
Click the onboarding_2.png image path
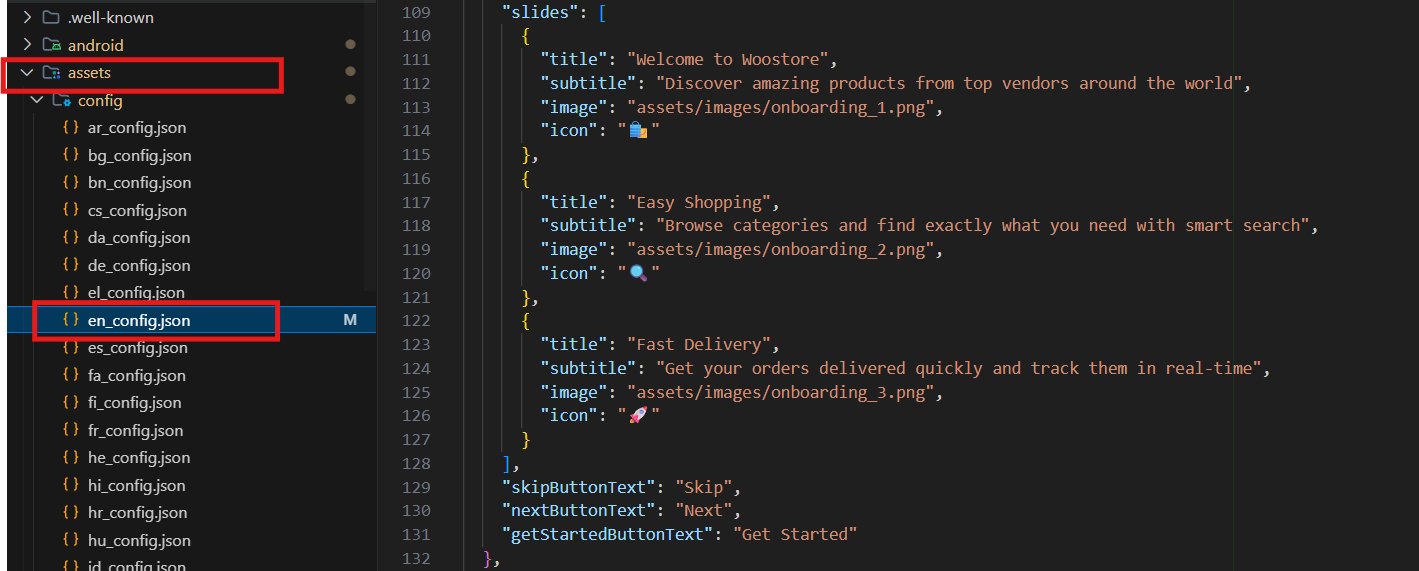(781, 250)
